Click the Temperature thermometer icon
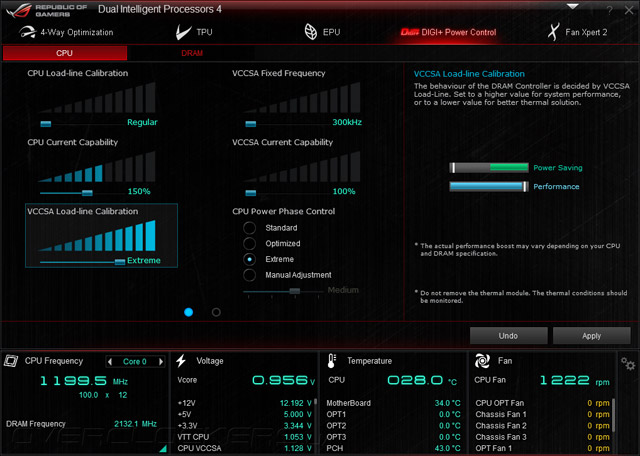This screenshot has width=640, height=456. 331,361
